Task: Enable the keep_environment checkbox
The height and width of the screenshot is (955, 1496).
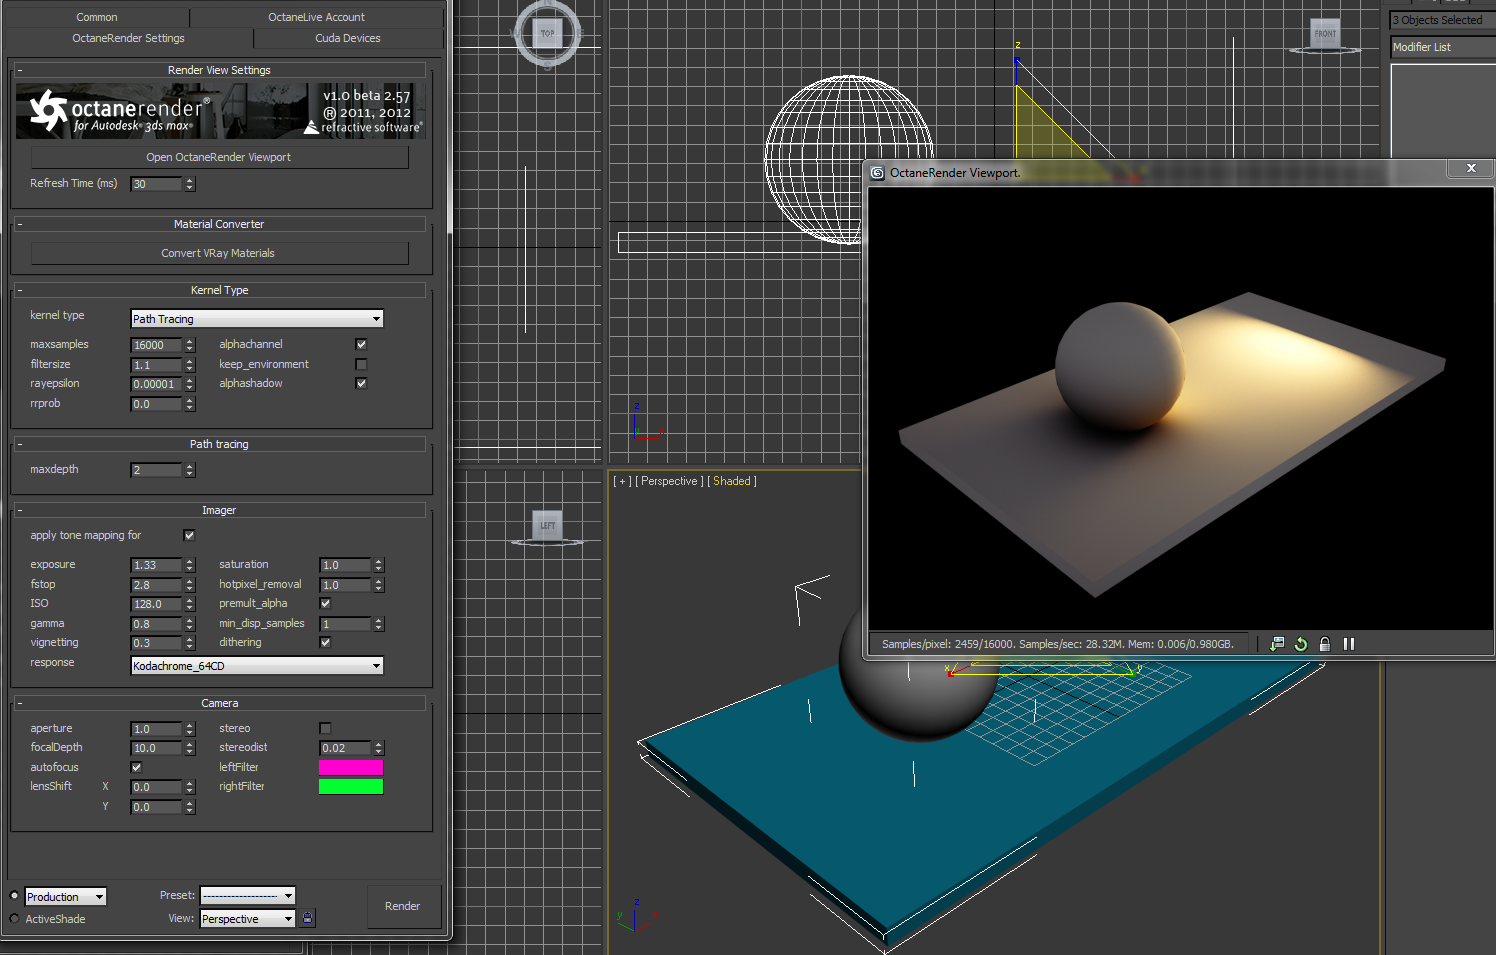Action: tap(361, 364)
